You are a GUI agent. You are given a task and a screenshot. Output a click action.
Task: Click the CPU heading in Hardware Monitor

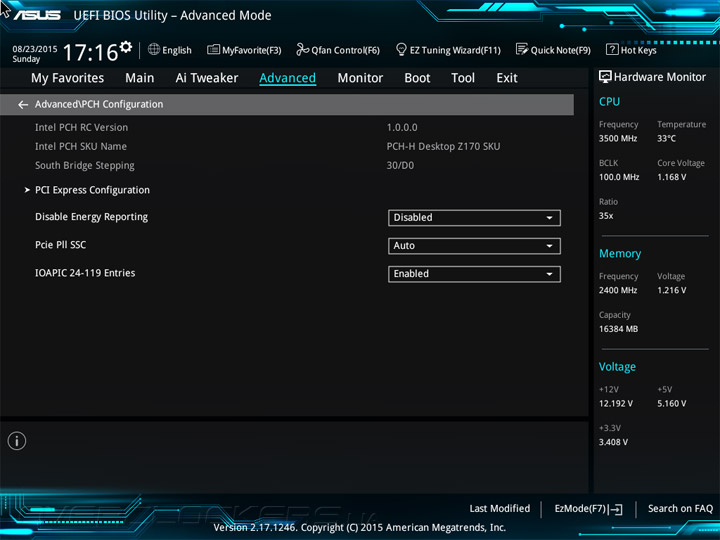tap(609, 102)
